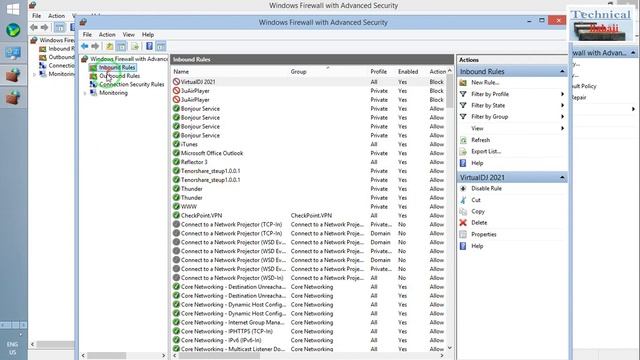Sort rules by the Profile column header
Screen dimensions: 640x360
(378, 71)
